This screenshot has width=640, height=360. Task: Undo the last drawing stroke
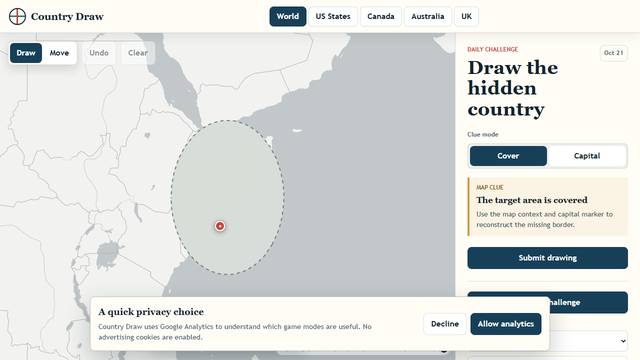(x=99, y=53)
